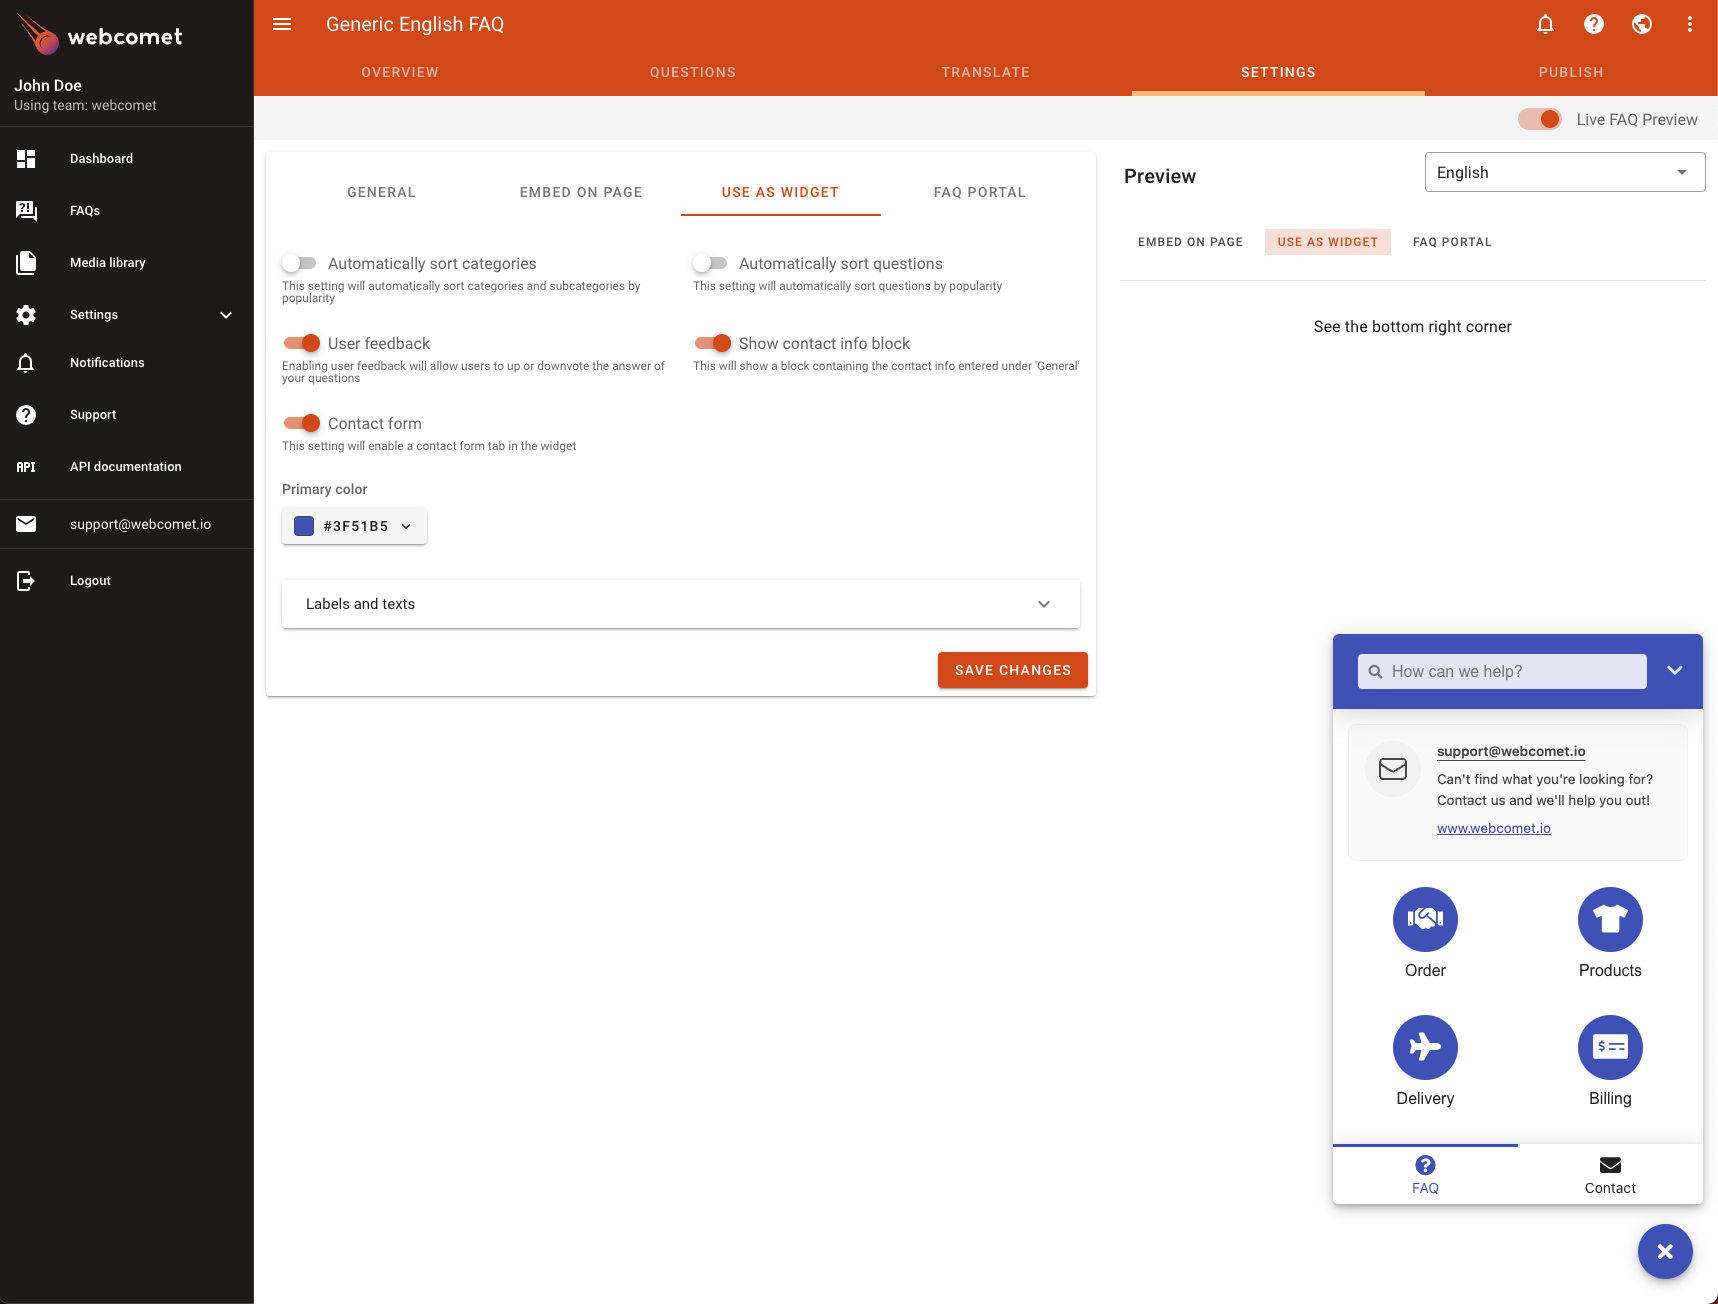
Task: Disable the Contact form toggle
Action: click(301, 423)
